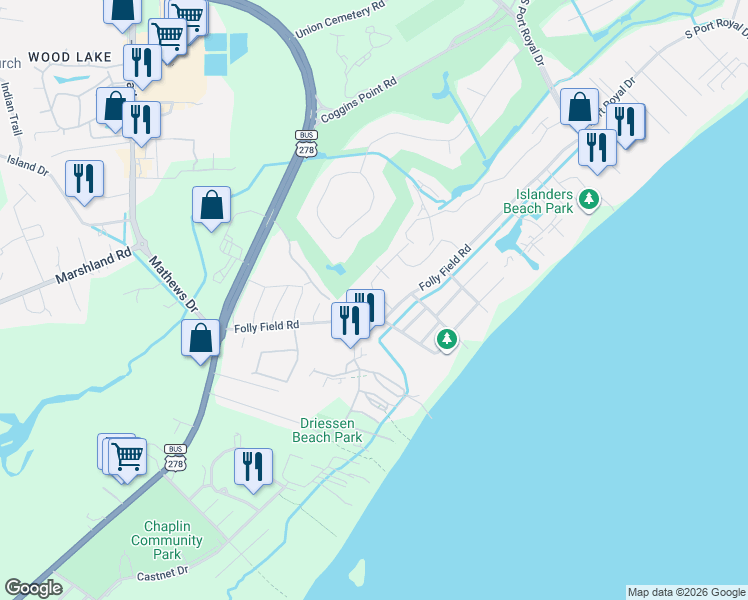This screenshot has width=748, height=600.
Task: Click the Mathews Dr street label
Action: click(173, 285)
